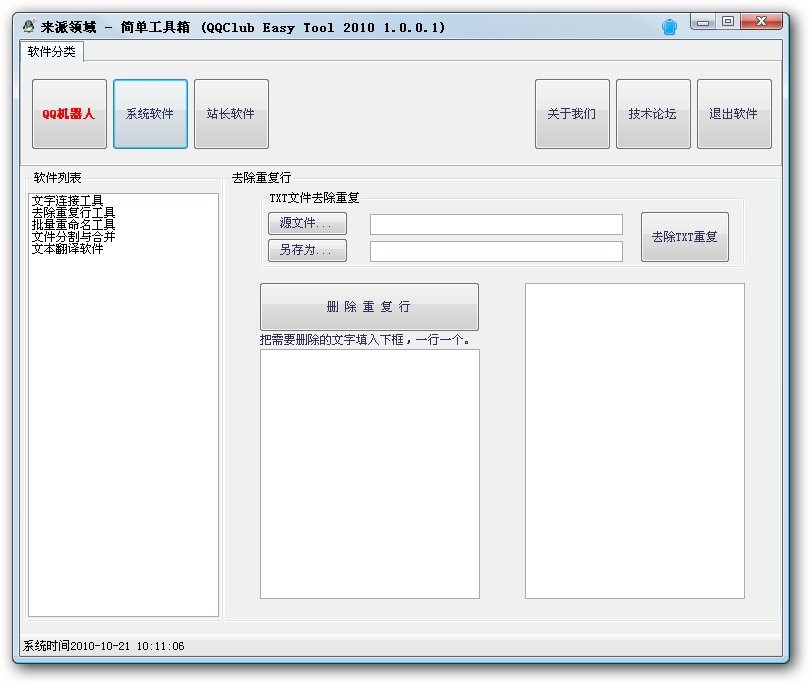Select 去除重复行工具 in software list

click(x=71, y=211)
